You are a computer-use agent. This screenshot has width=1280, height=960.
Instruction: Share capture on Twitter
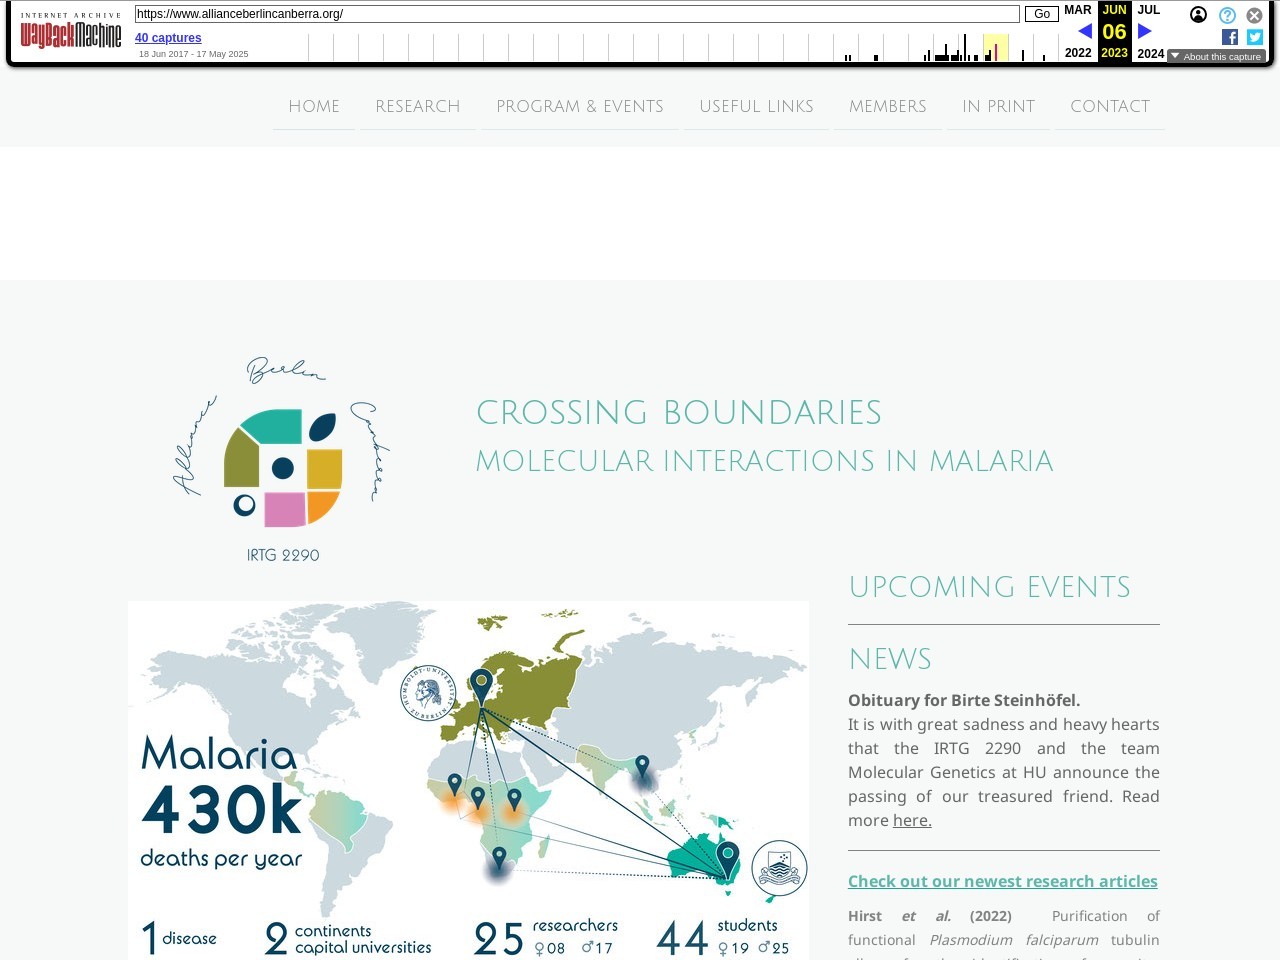tap(1255, 37)
